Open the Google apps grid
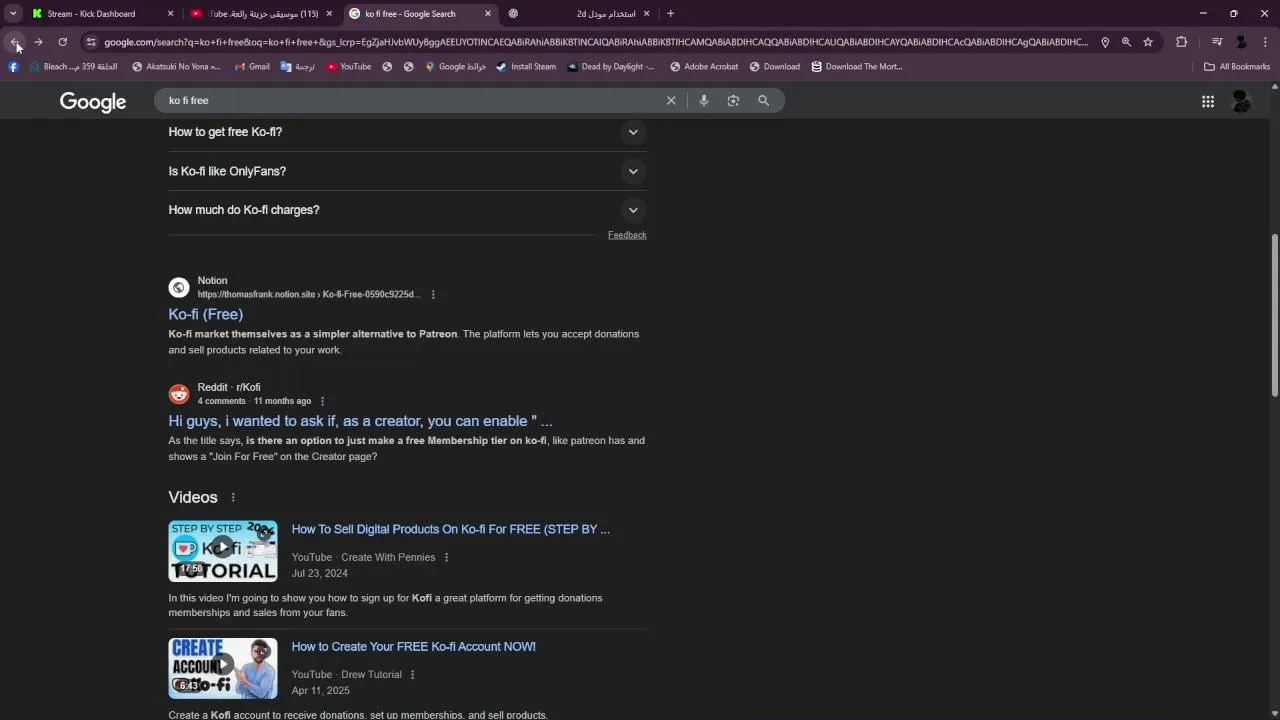Viewport: 1280px width, 720px height. coord(1208,101)
